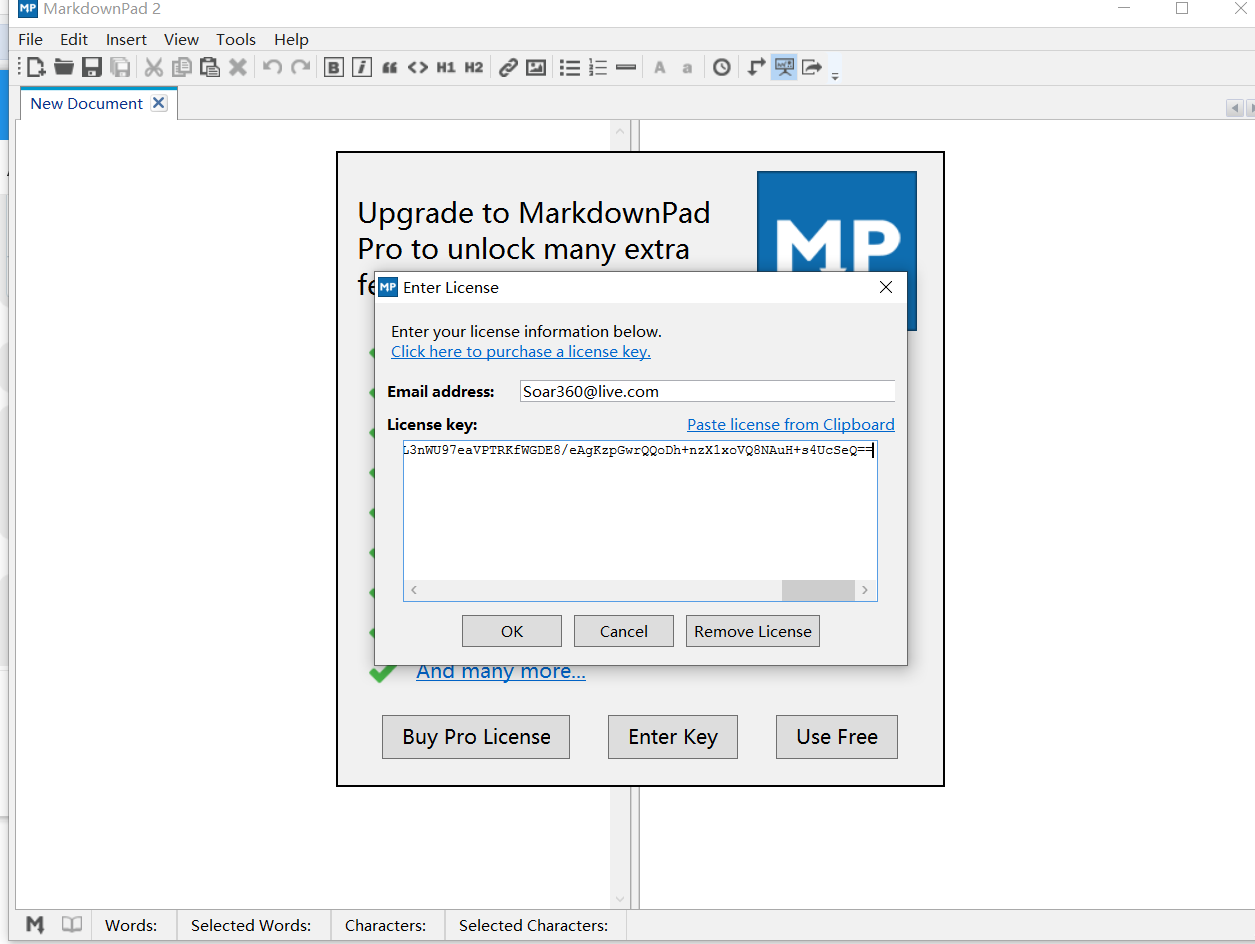Toggle Bold formatting icon
This screenshot has height=944, width=1255.
coord(334,67)
